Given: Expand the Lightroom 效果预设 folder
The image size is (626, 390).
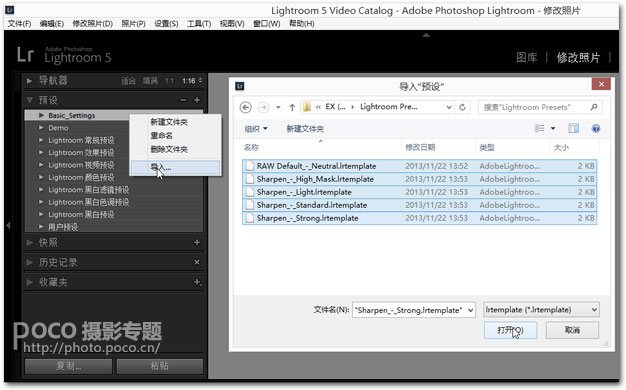Looking at the screenshot, I should coord(41,152).
